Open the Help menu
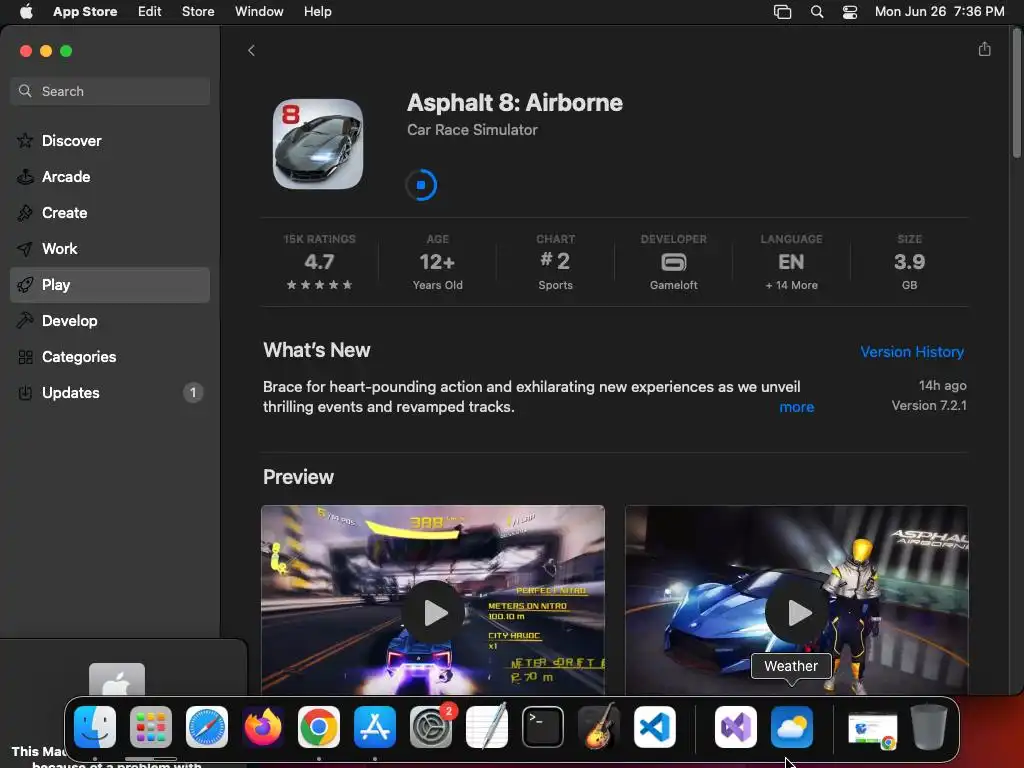This screenshot has width=1024, height=768. [317, 12]
